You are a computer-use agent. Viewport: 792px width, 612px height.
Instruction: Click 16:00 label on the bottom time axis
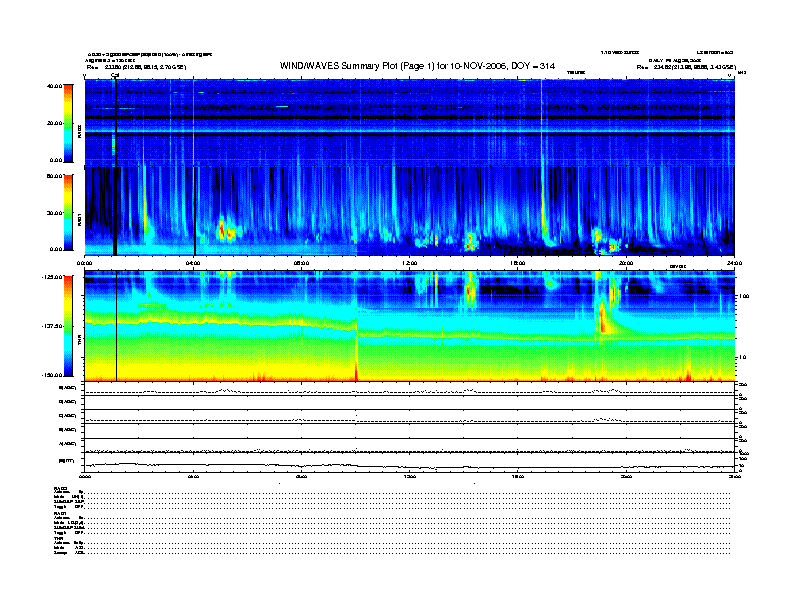coord(518,476)
